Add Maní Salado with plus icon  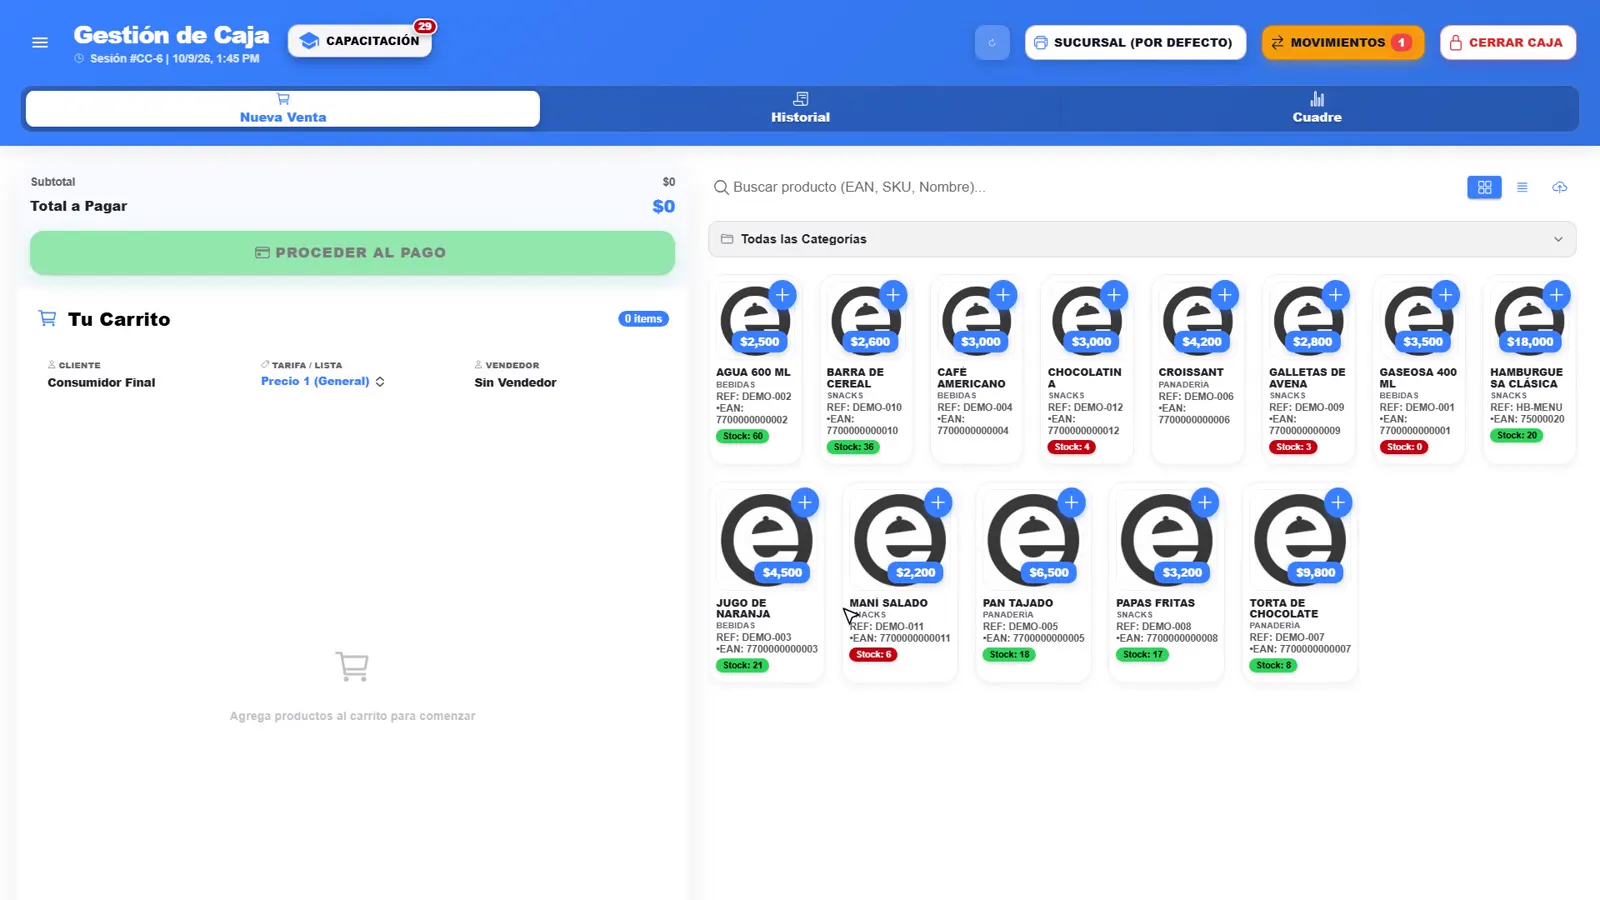click(938, 502)
